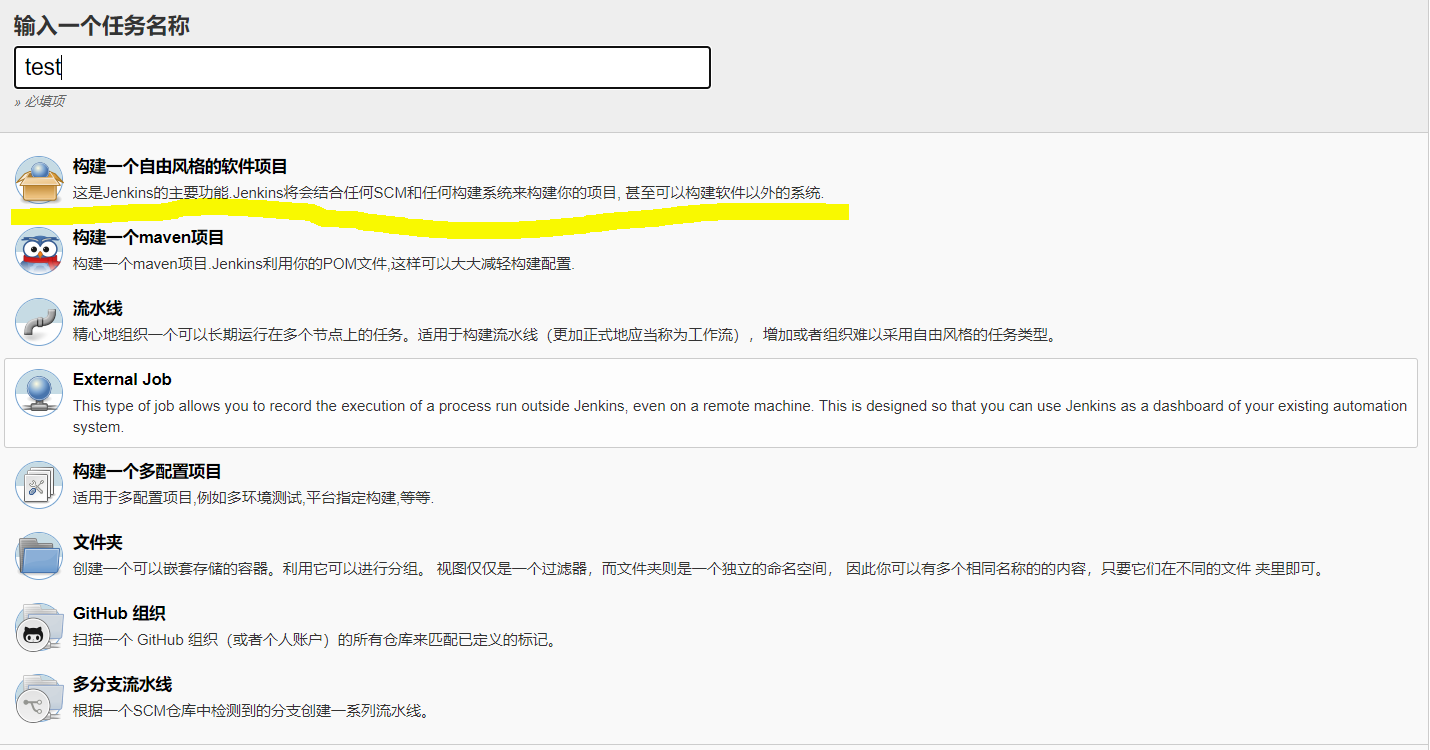Image resolution: width=1430 pixels, height=750 pixels.
Task: Choose the External Job title
Action: [122, 380]
